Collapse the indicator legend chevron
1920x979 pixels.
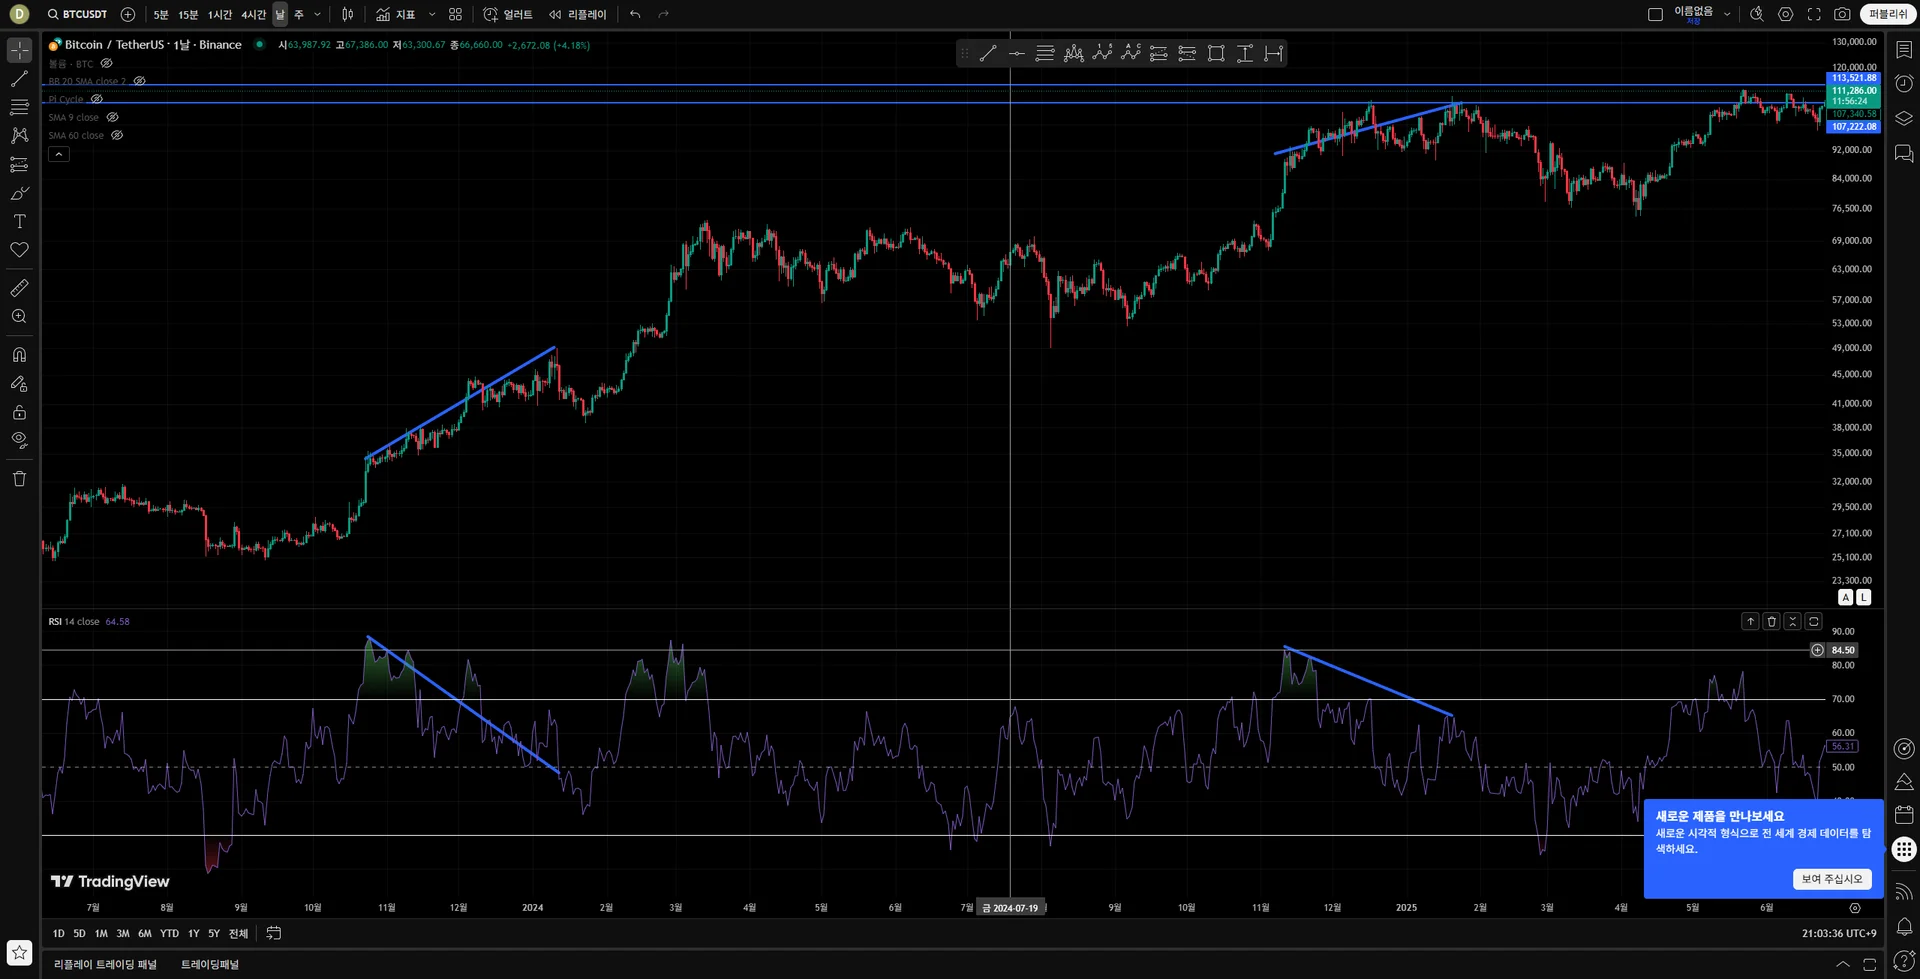[x=59, y=154]
